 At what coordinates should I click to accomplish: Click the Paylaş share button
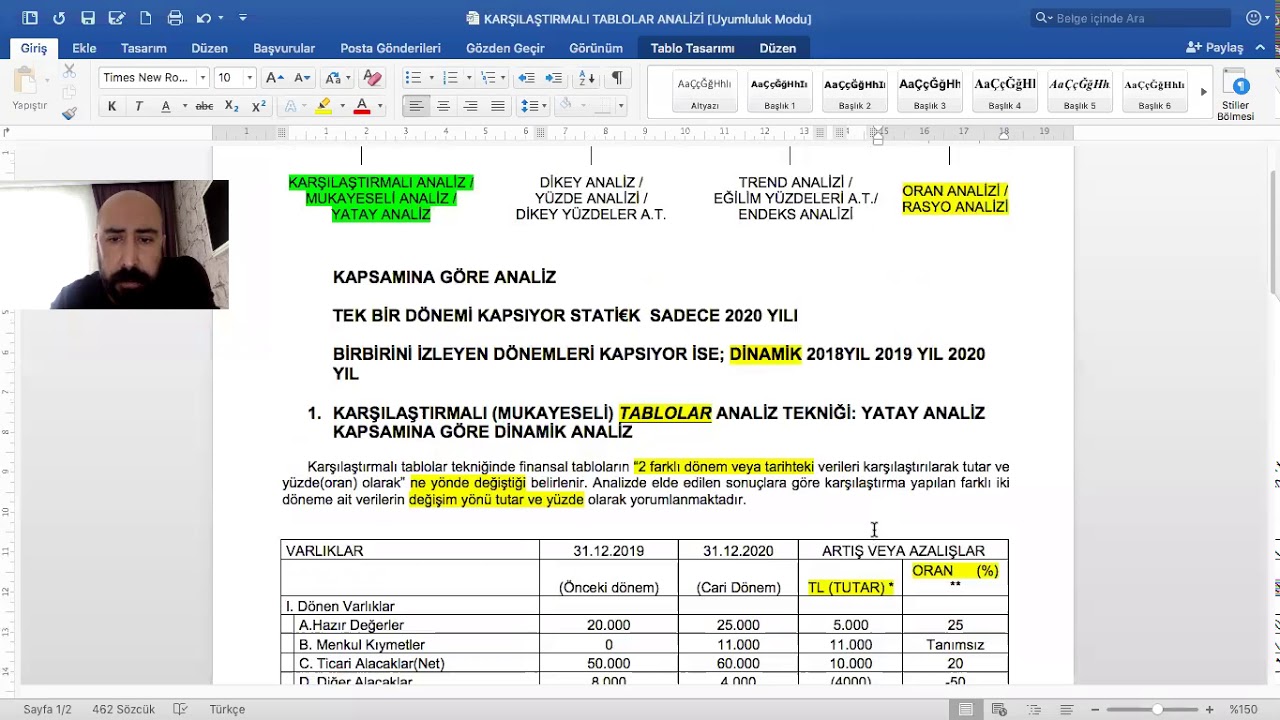tap(1214, 48)
